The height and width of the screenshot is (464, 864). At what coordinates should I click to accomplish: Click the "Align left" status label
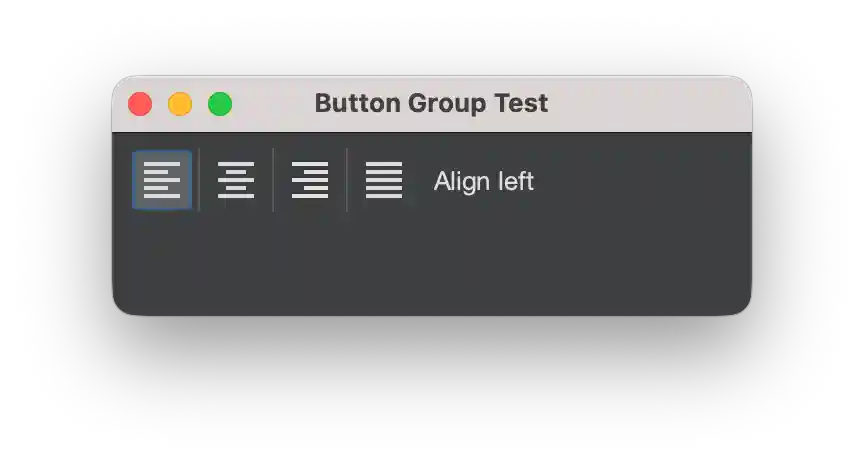[x=484, y=181]
